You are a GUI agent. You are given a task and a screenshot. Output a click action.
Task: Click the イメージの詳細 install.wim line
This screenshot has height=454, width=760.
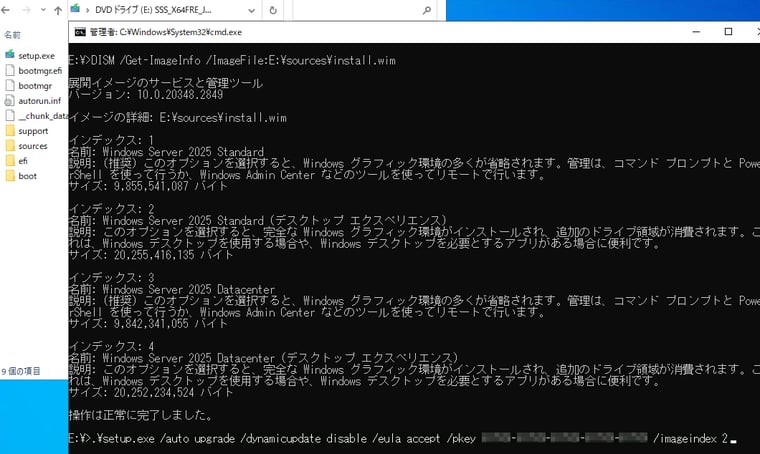click(178, 118)
